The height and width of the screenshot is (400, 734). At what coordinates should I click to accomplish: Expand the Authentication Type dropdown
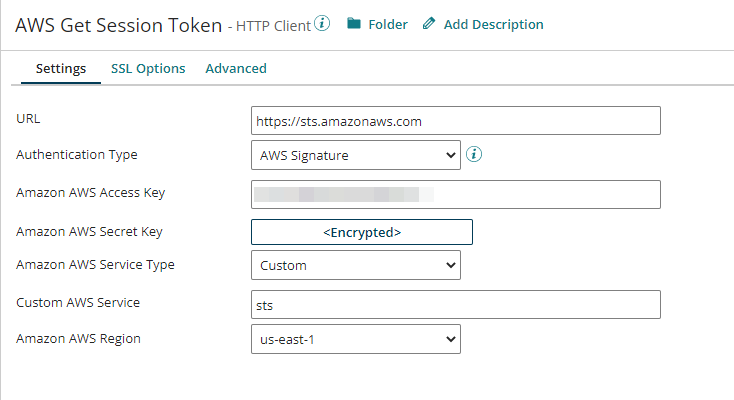[x=355, y=155]
